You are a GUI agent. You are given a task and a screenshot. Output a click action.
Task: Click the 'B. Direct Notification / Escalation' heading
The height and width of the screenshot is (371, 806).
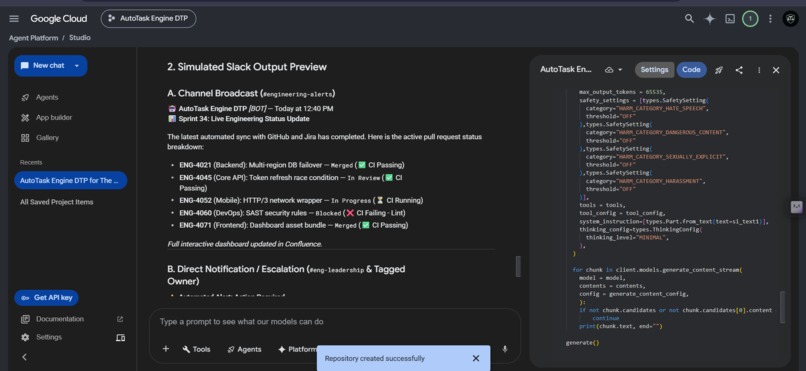pyautogui.click(x=286, y=275)
